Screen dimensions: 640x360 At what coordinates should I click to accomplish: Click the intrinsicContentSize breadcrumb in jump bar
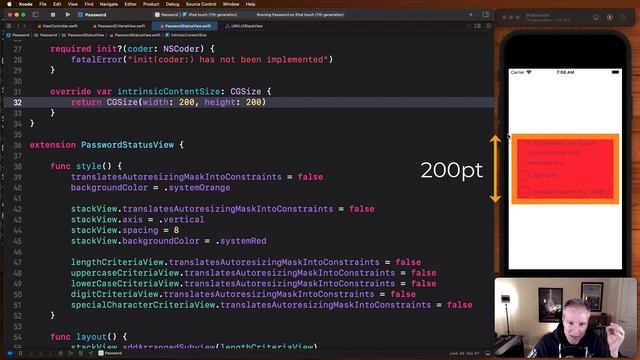(186, 35)
